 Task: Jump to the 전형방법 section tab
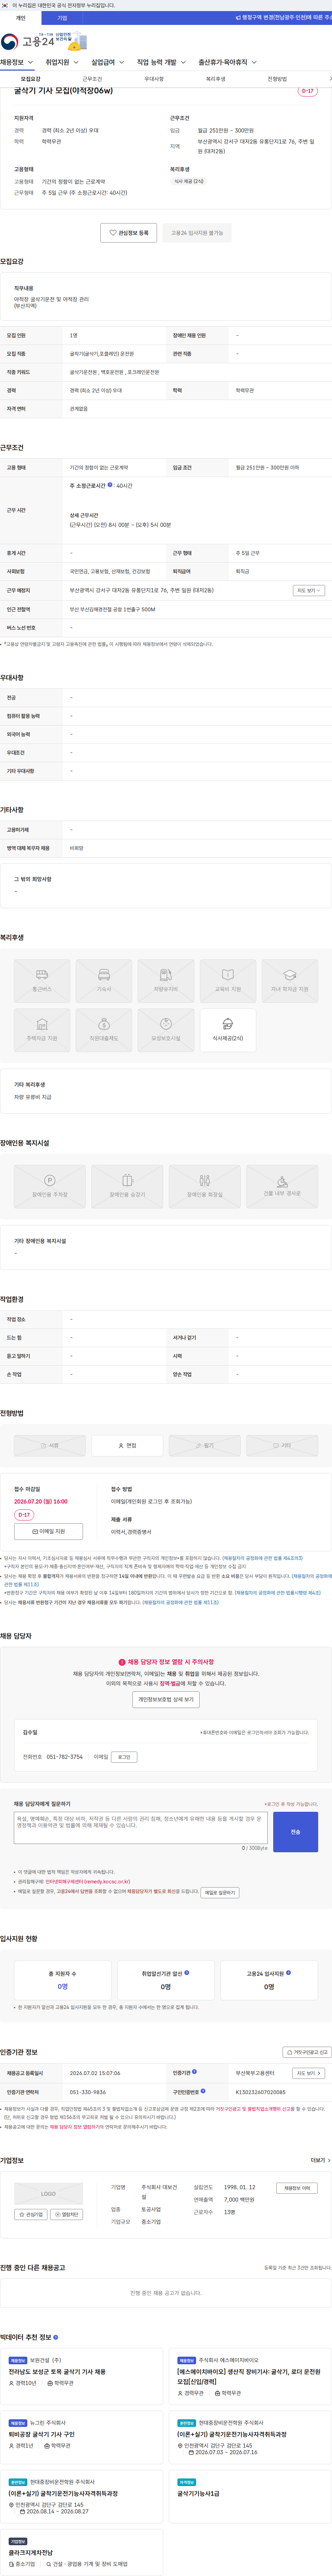[x=277, y=79]
